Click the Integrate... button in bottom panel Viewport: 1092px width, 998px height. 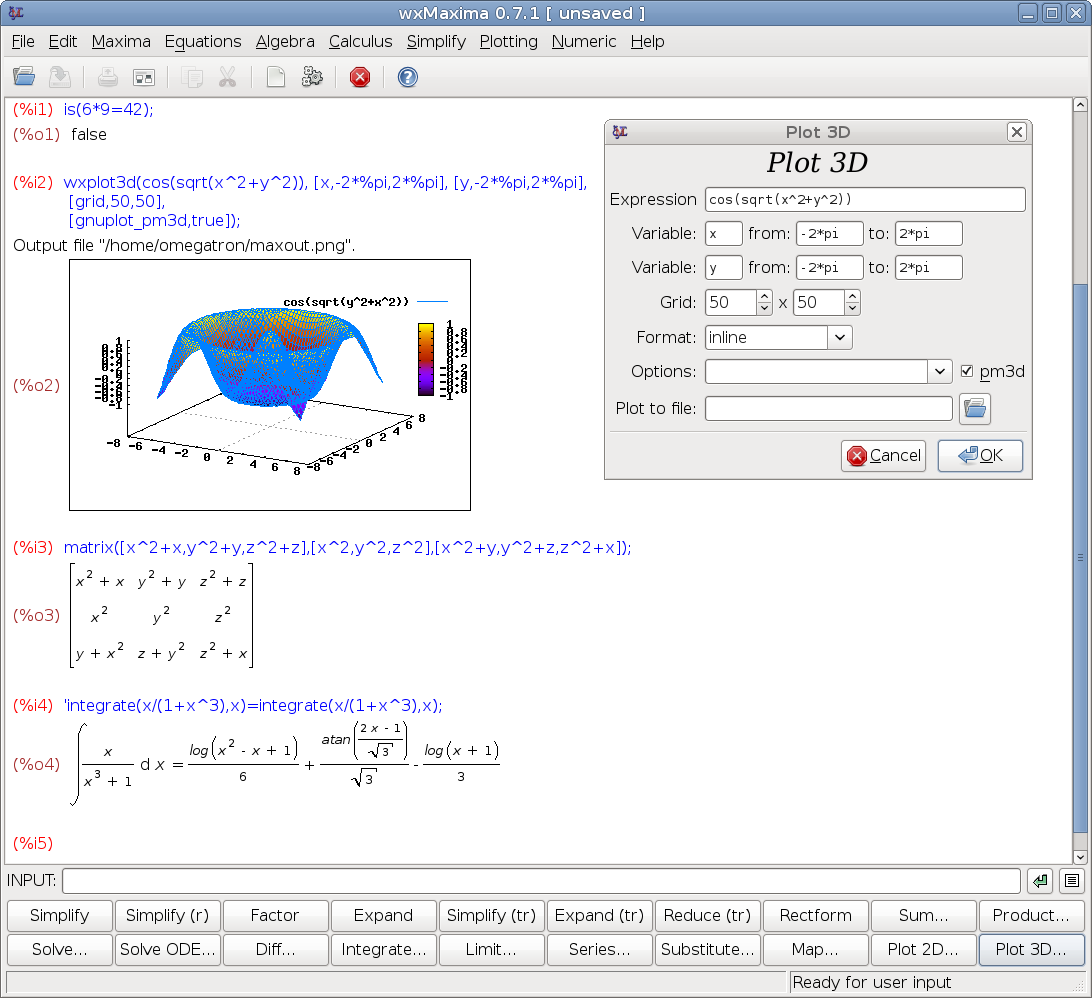coord(383,949)
